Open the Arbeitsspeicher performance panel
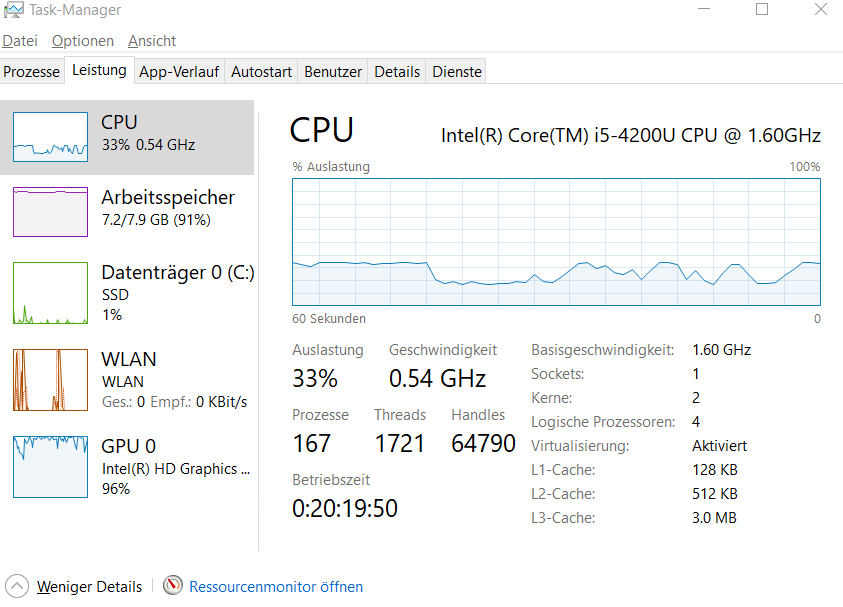The height and width of the screenshot is (607, 843). pos(127,211)
